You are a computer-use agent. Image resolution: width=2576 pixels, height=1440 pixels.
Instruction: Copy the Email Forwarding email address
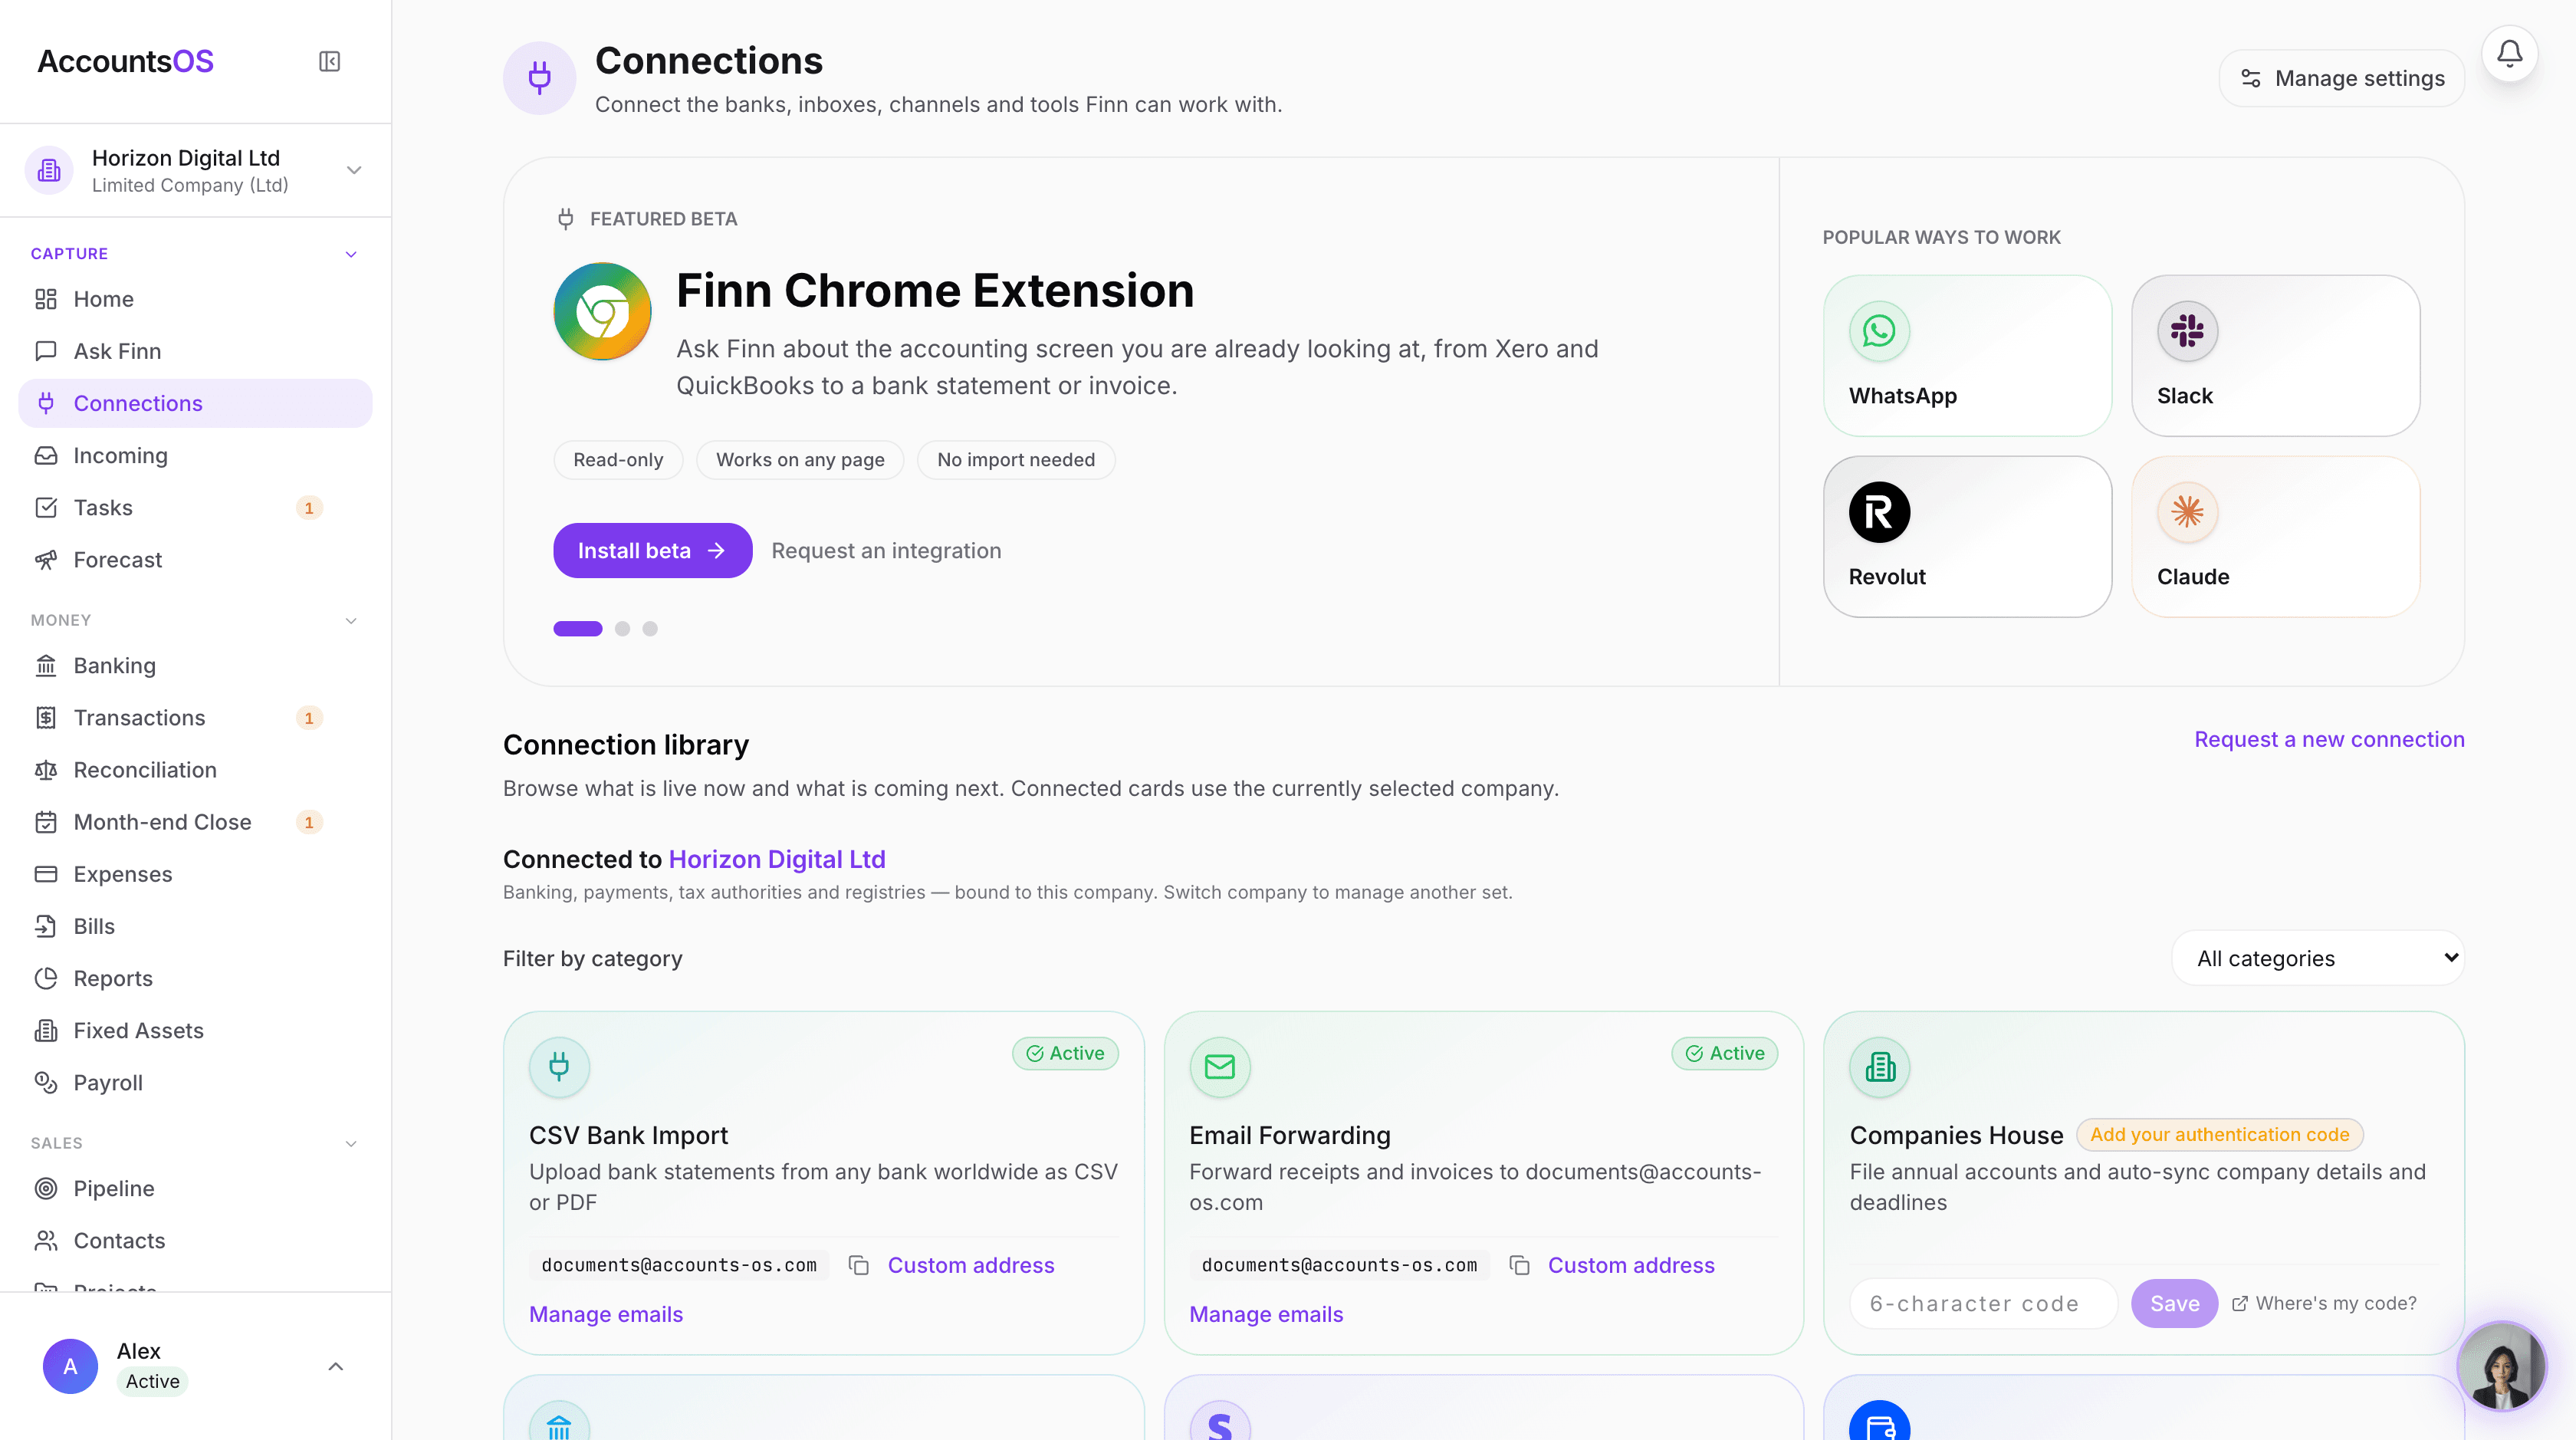[1519, 1265]
